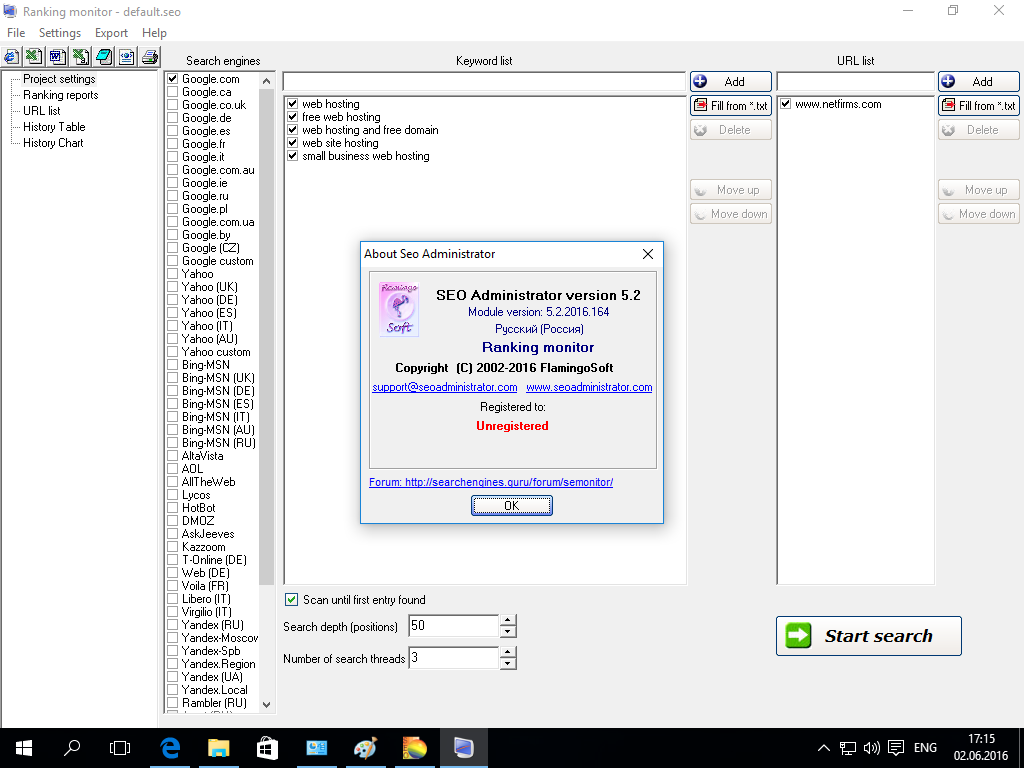Open the Help menu
The width and height of the screenshot is (1024, 768).
coord(154,33)
